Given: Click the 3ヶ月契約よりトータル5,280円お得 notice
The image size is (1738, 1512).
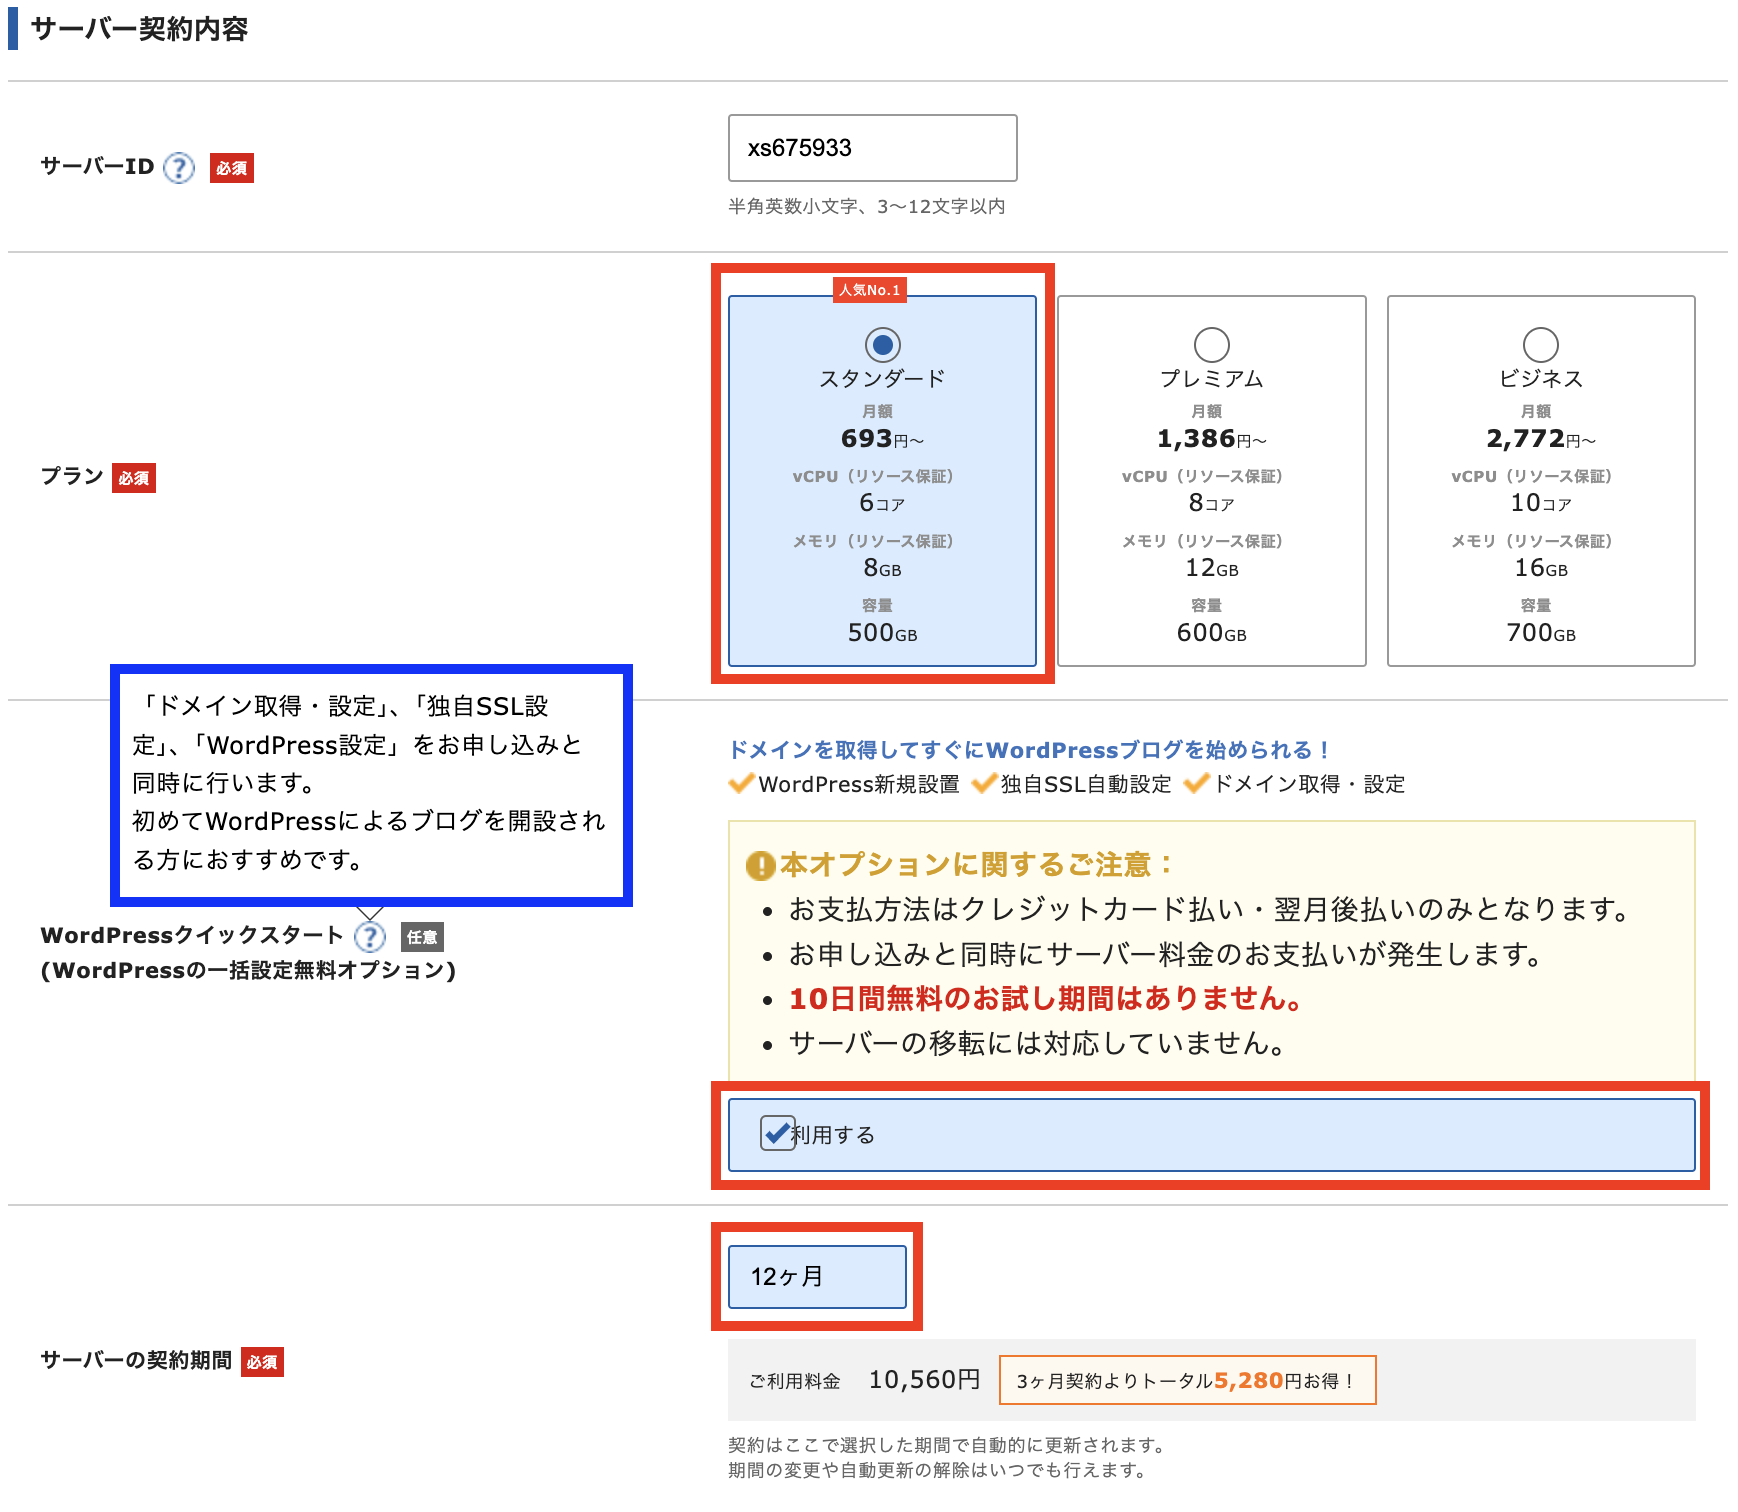Looking at the screenshot, I should pos(1187,1380).
